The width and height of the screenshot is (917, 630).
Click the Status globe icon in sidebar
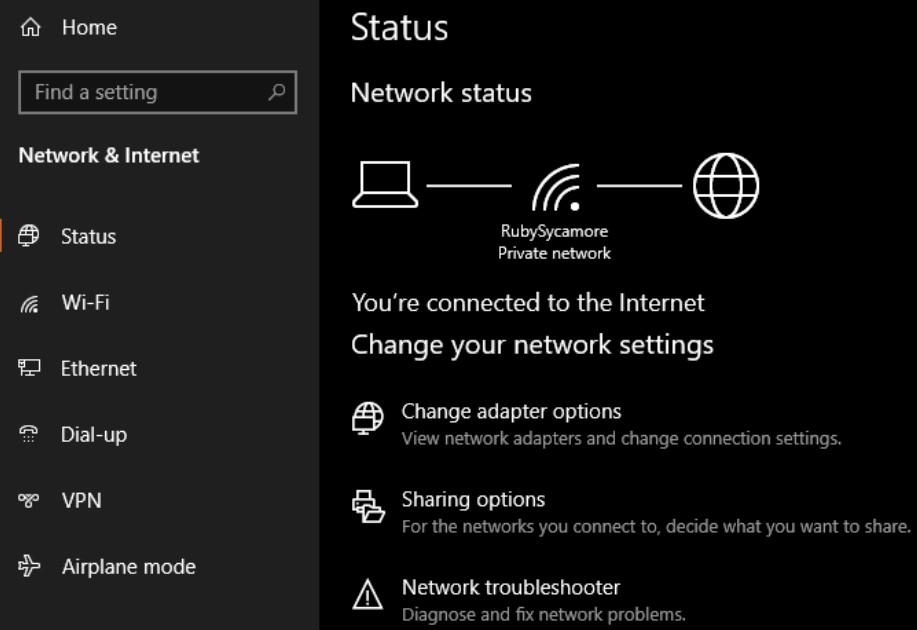(29, 236)
